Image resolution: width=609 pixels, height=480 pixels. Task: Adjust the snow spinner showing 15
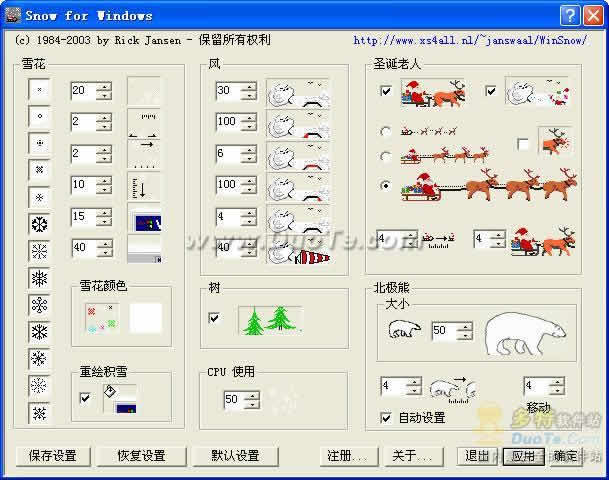coord(104,217)
